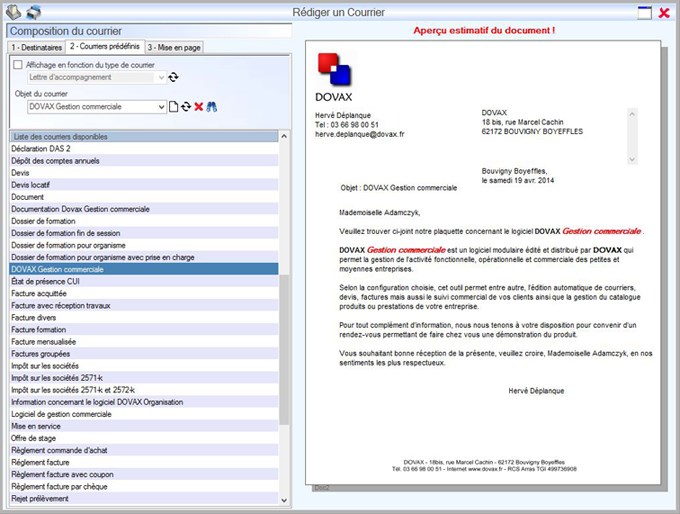
Task: Select État de présence CUI
Action: (x=144, y=282)
